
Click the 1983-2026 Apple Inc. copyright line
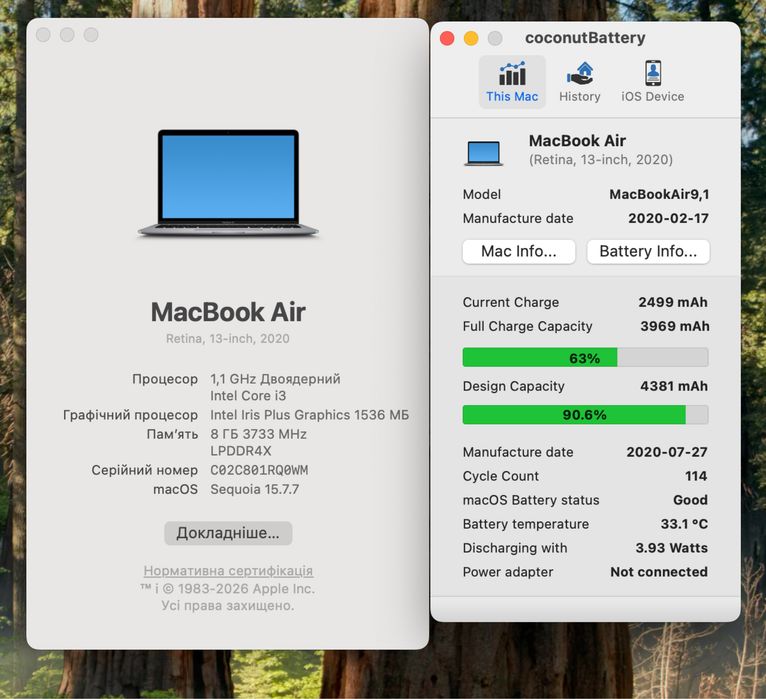point(228,589)
